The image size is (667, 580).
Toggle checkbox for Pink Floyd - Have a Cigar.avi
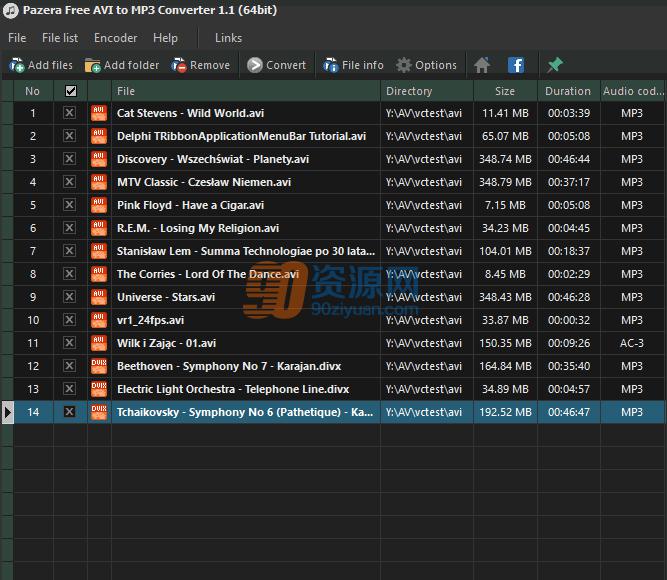pos(69,205)
